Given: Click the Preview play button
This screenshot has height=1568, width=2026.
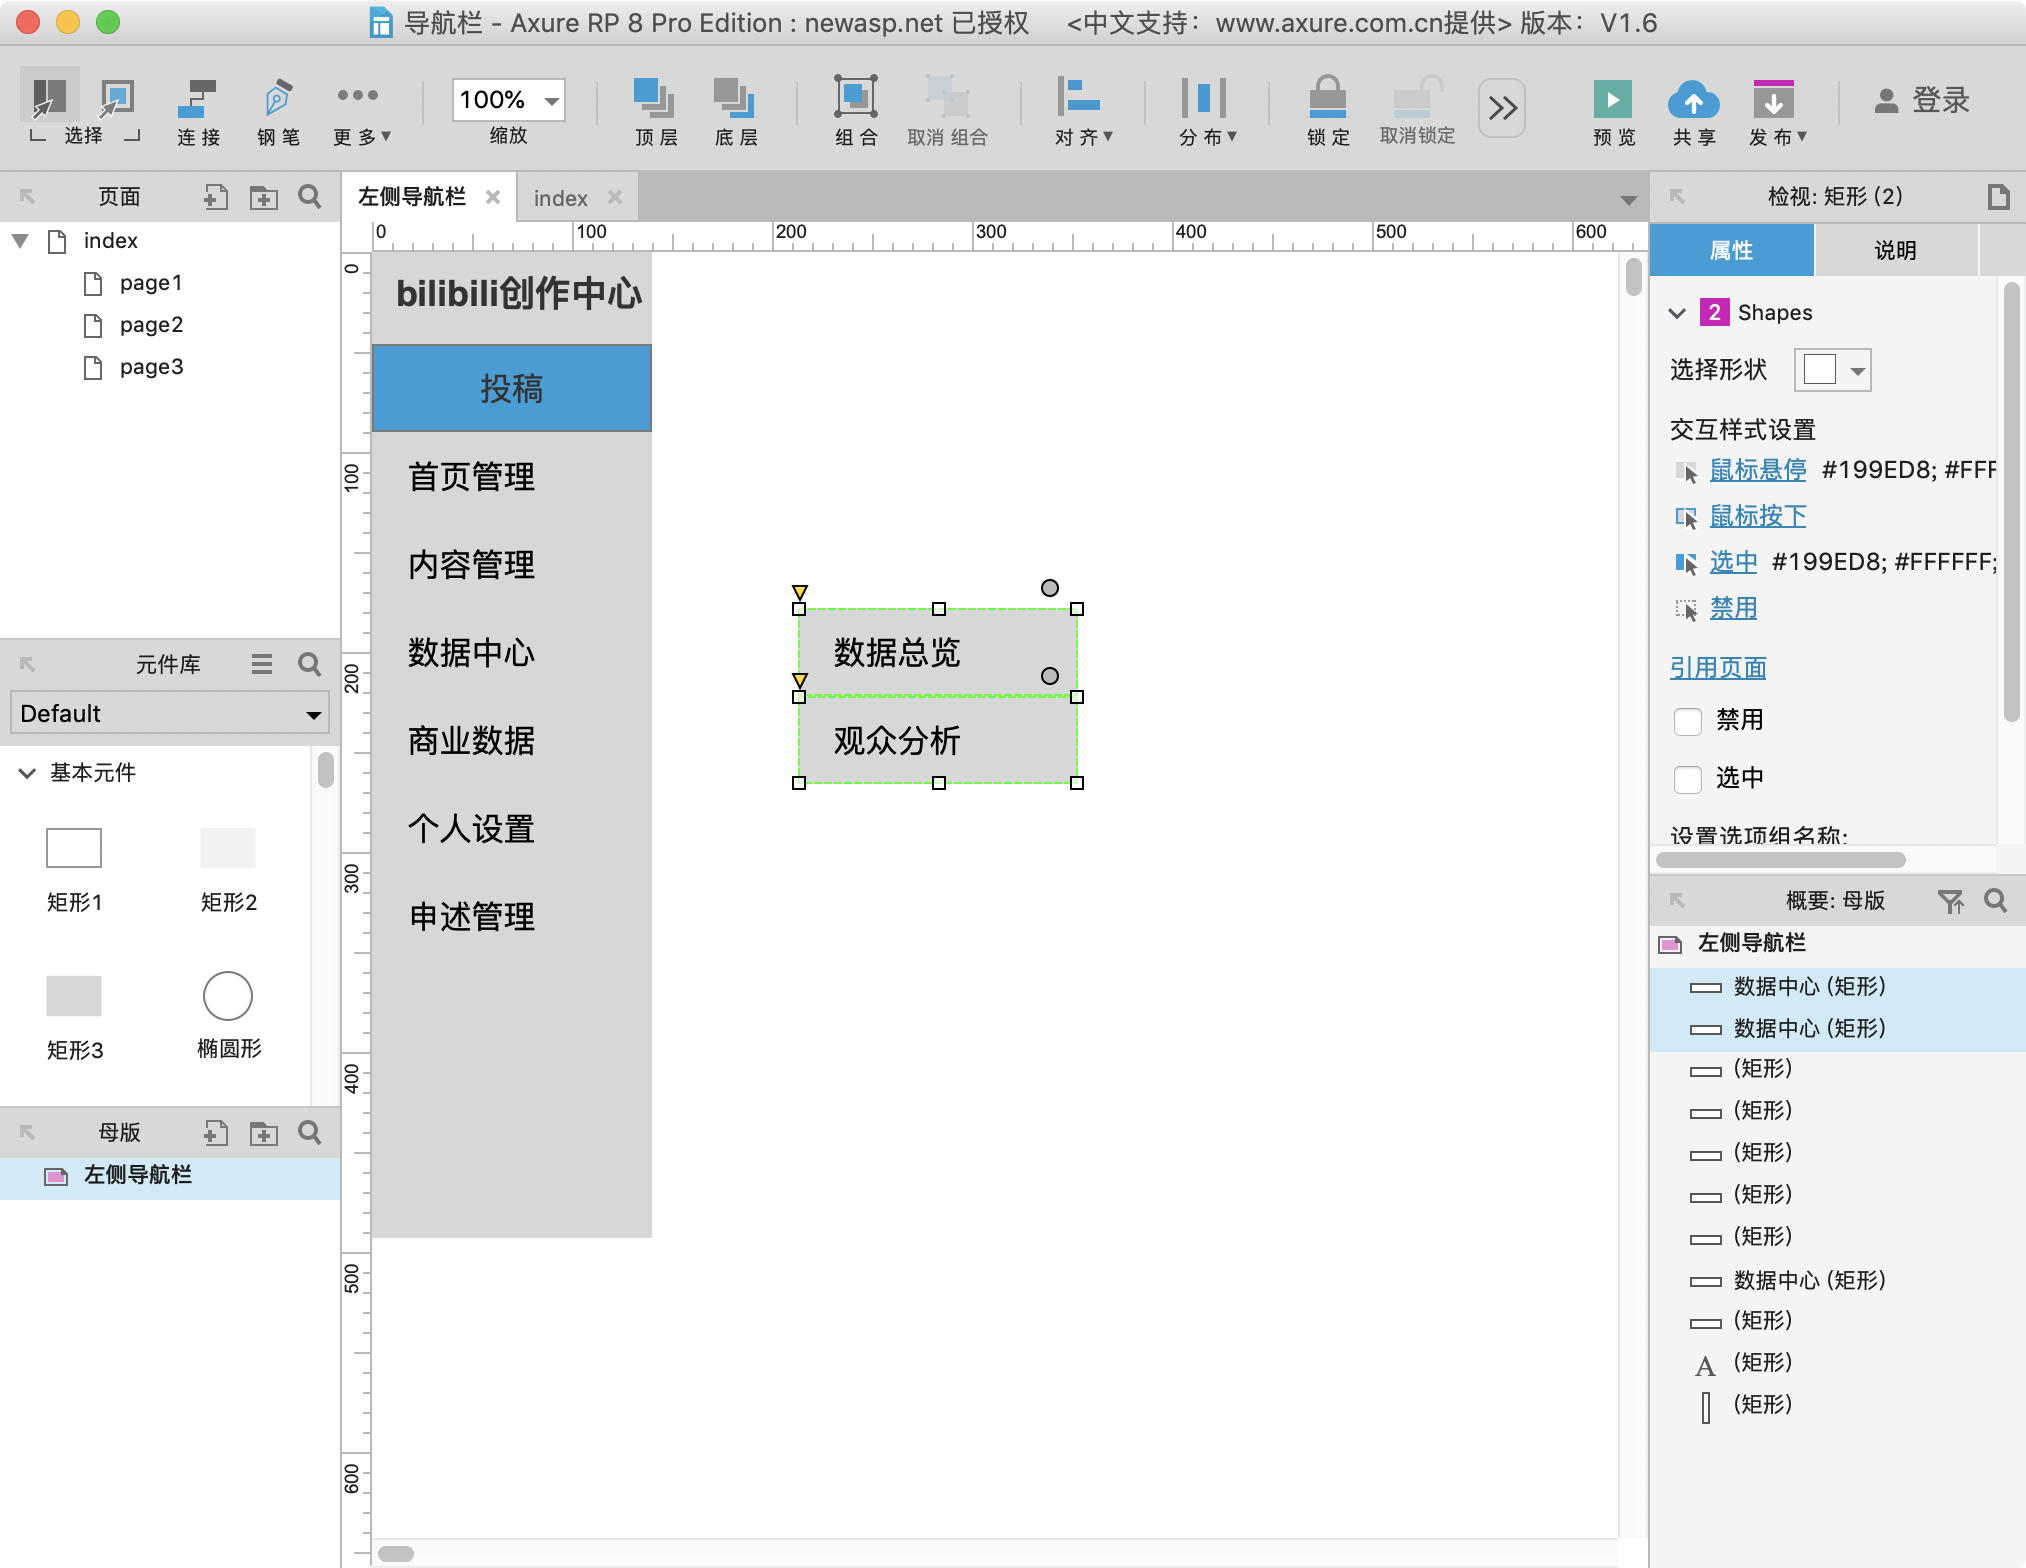Looking at the screenshot, I should (x=1612, y=99).
